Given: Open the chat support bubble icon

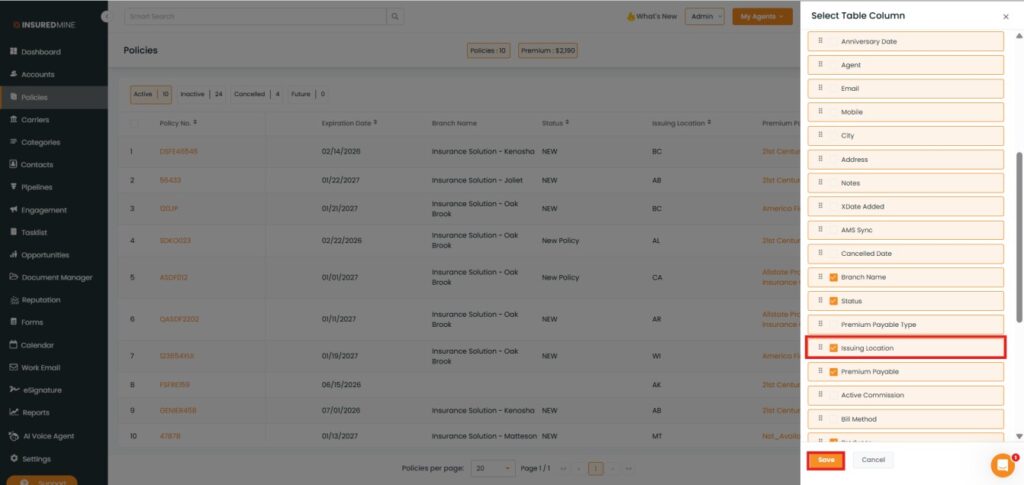Looking at the screenshot, I should click(1002, 465).
